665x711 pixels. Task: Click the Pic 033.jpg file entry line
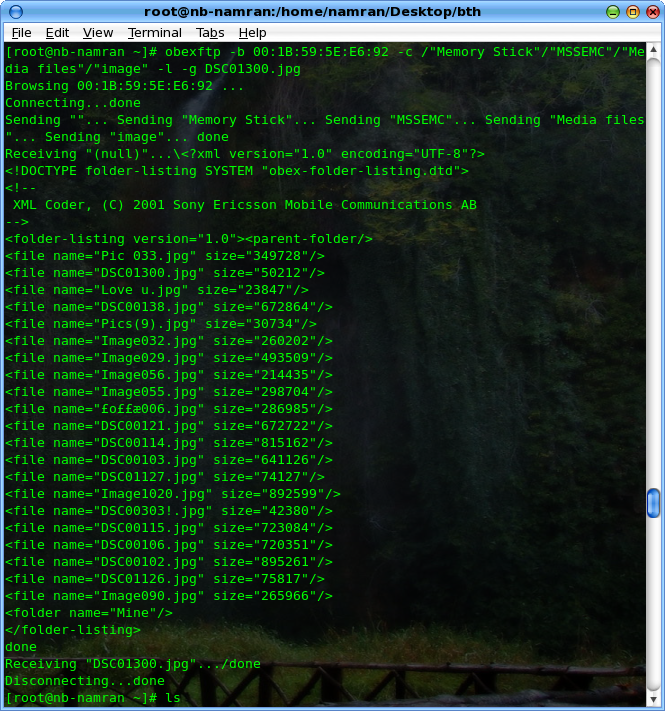pos(165,256)
